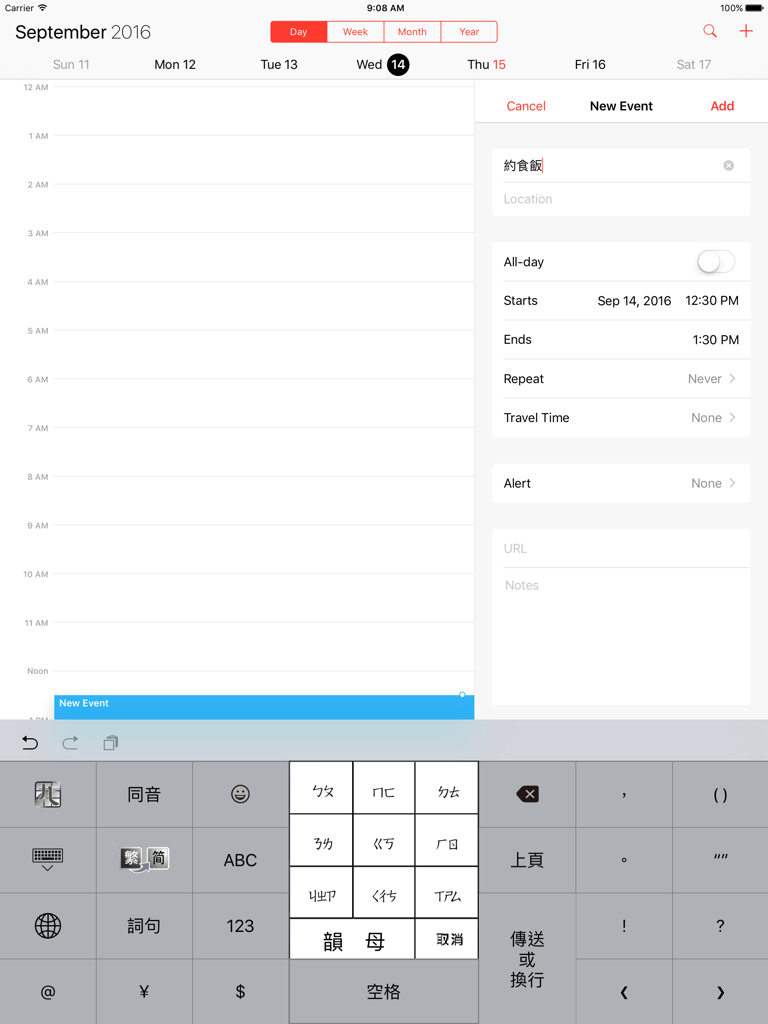Open the calendar search magnifier

point(710,31)
